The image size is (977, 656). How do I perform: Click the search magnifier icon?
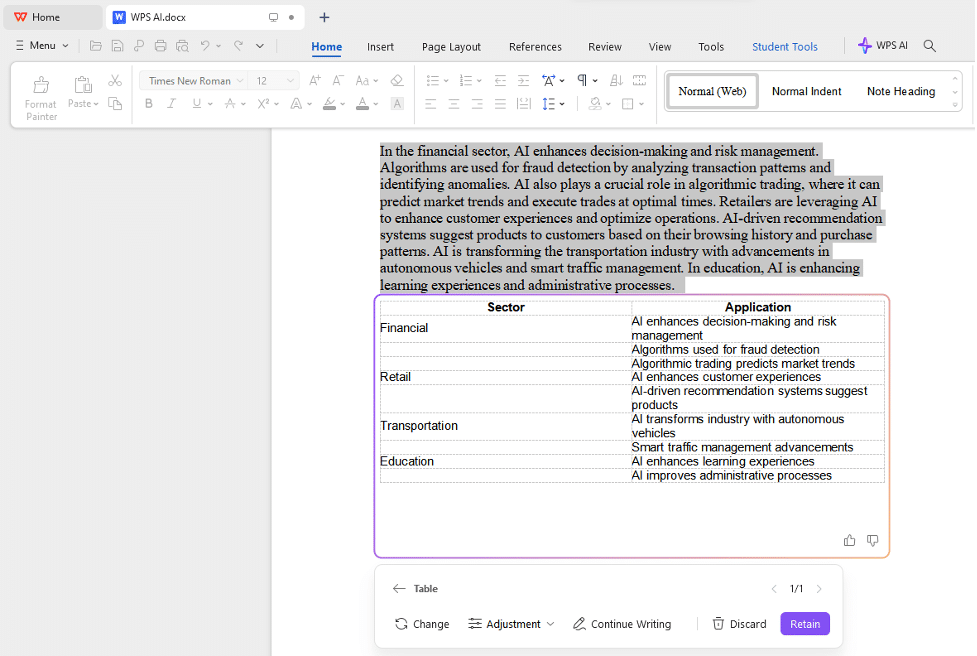pyautogui.click(x=930, y=45)
